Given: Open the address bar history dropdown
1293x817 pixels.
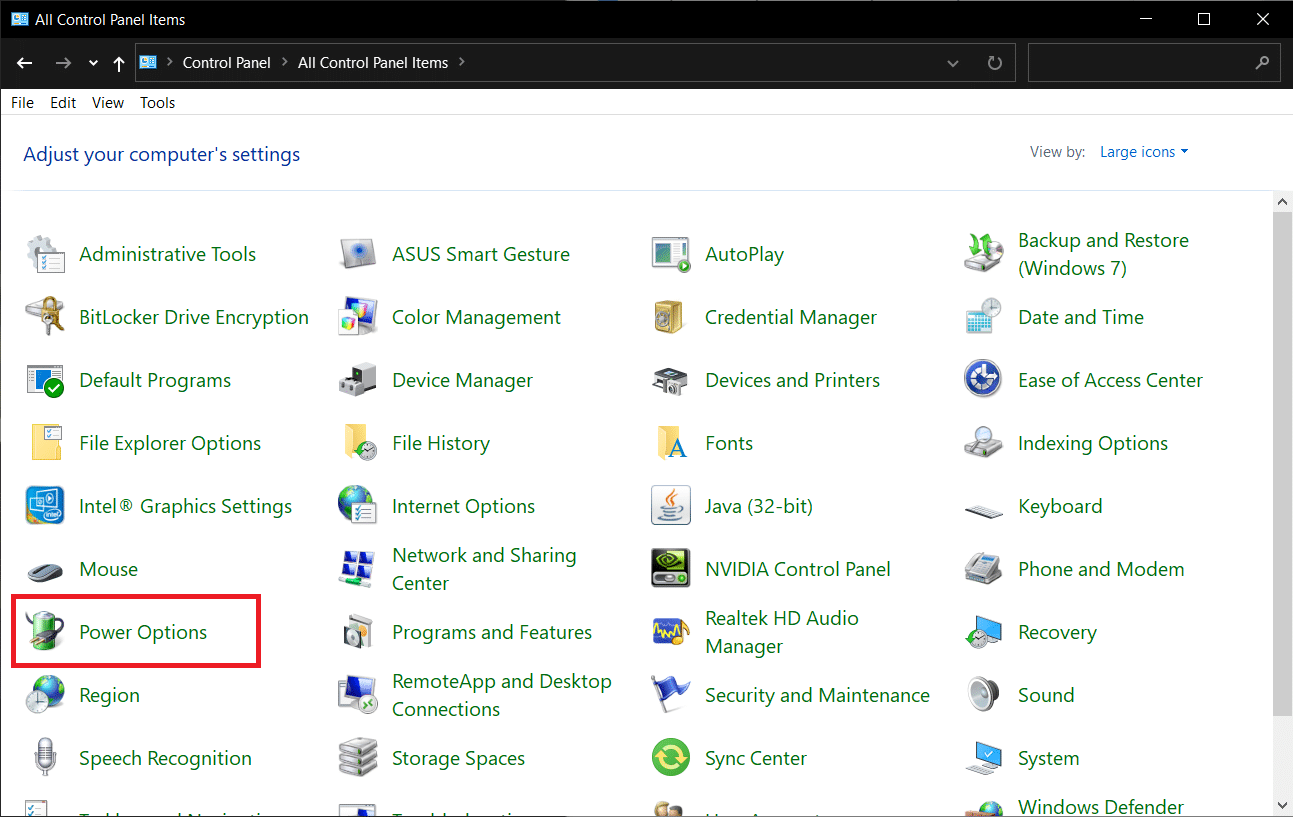Looking at the screenshot, I should [953, 63].
